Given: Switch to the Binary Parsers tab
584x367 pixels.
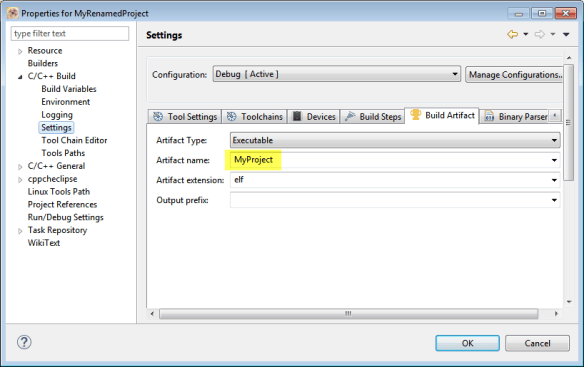Looking at the screenshot, I should (514, 117).
